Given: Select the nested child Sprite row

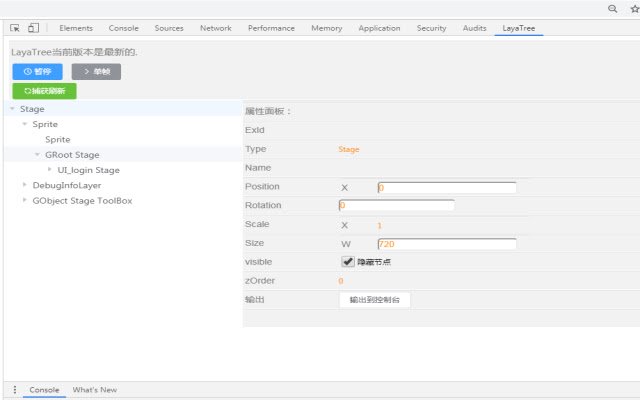Looking at the screenshot, I should coord(123,139).
